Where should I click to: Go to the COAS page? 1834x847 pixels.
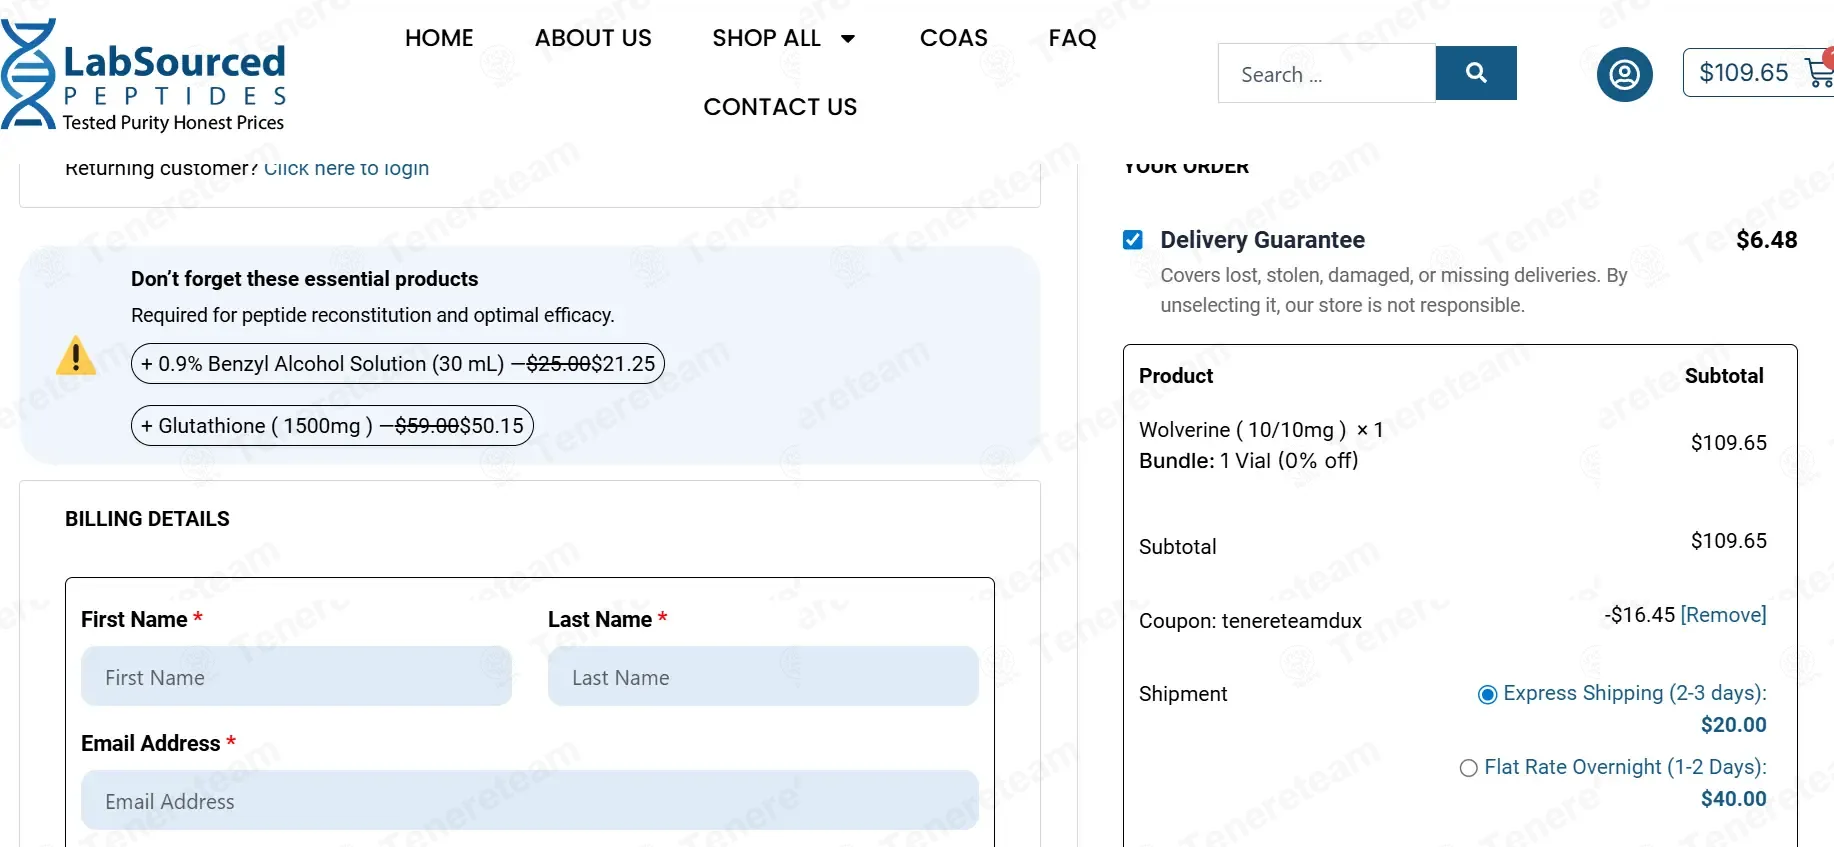click(x=953, y=38)
